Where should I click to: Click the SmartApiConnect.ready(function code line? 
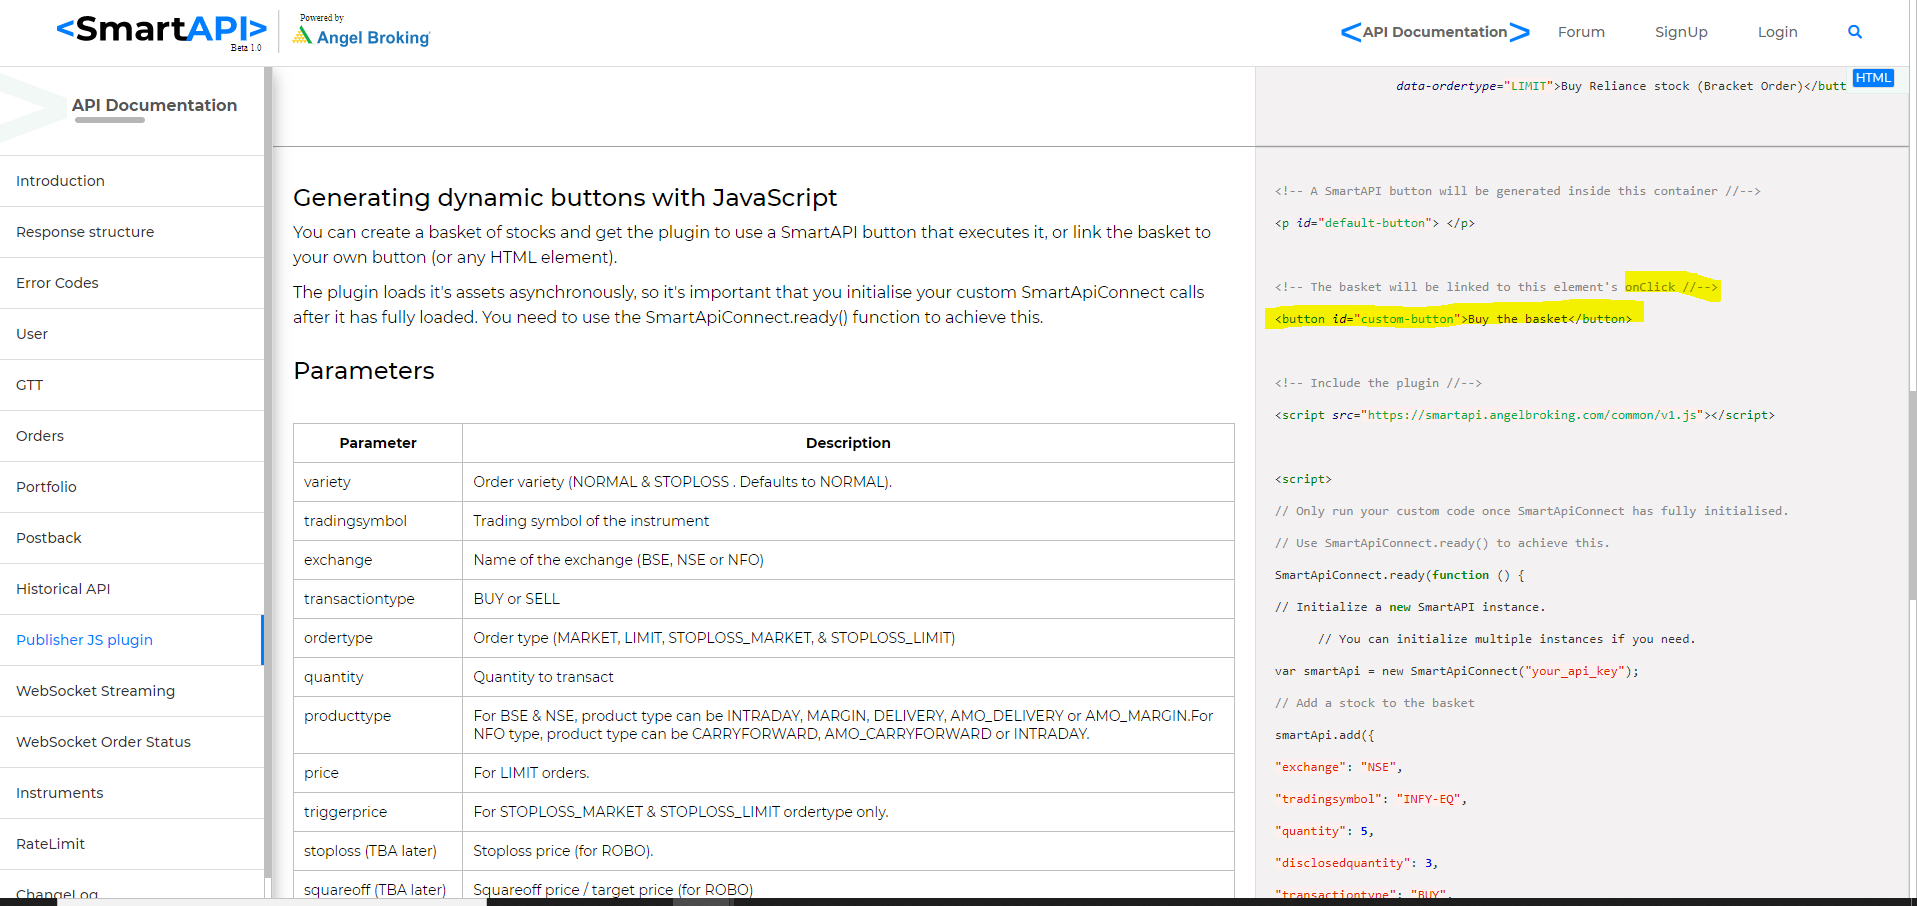pos(1399,575)
